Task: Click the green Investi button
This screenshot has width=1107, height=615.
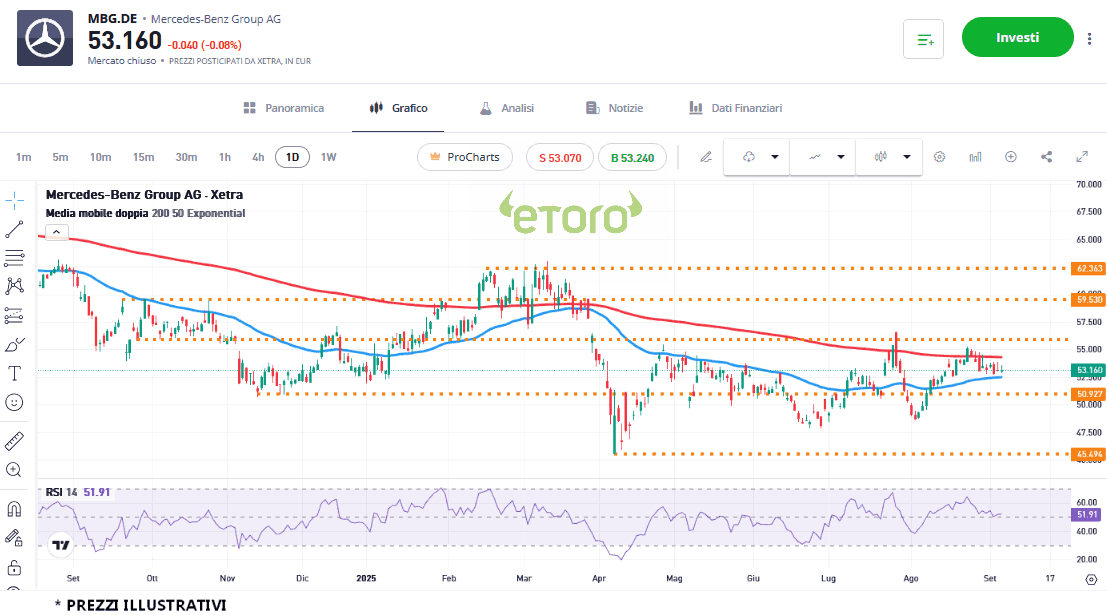Action: (x=1017, y=38)
